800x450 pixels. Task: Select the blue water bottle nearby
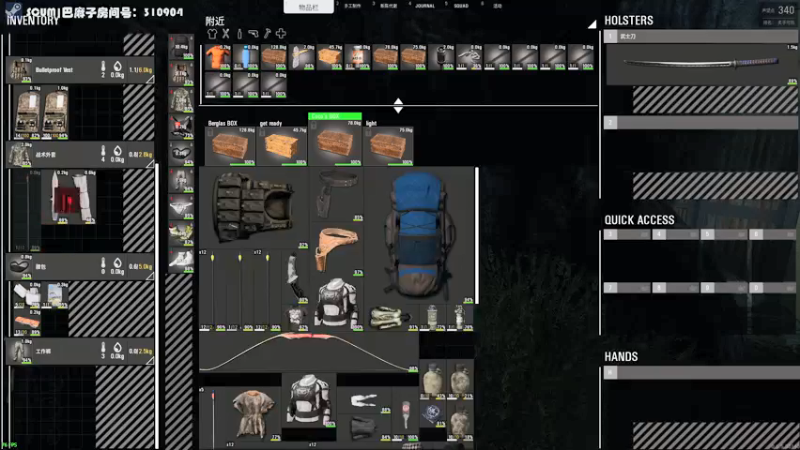pyautogui.click(x=245, y=57)
